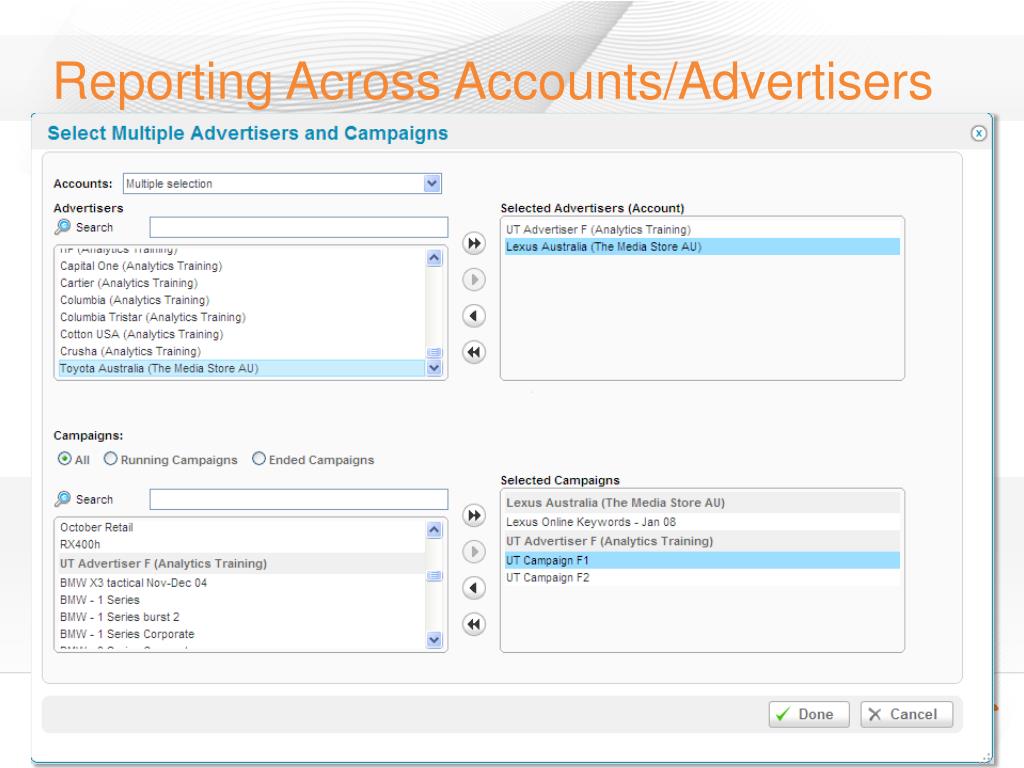This screenshot has height=768, width=1024.
Task: Select UT Advertiser F in Selected Advertisers
Action: 702,229
